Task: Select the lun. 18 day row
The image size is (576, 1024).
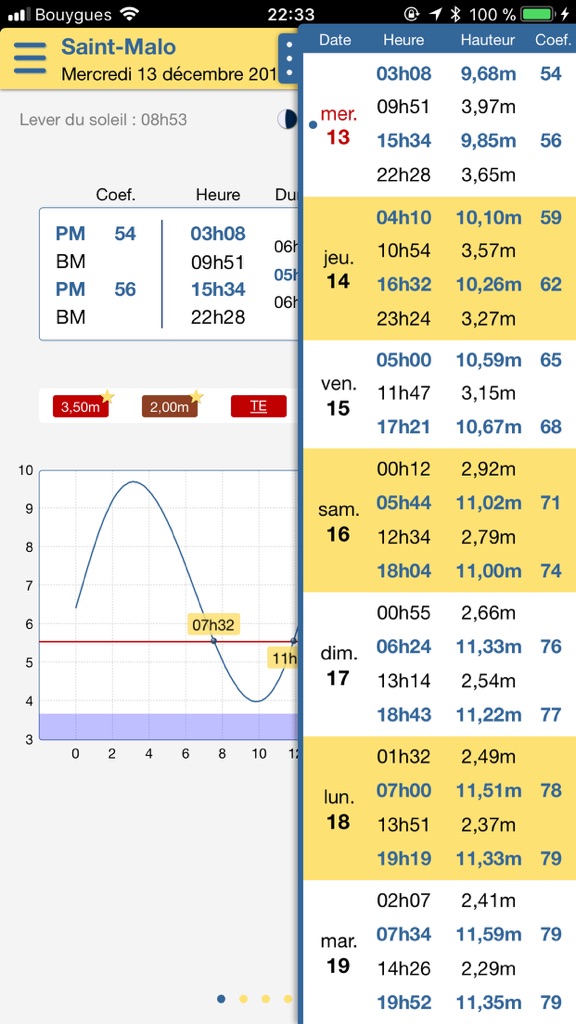Action: 441,808
